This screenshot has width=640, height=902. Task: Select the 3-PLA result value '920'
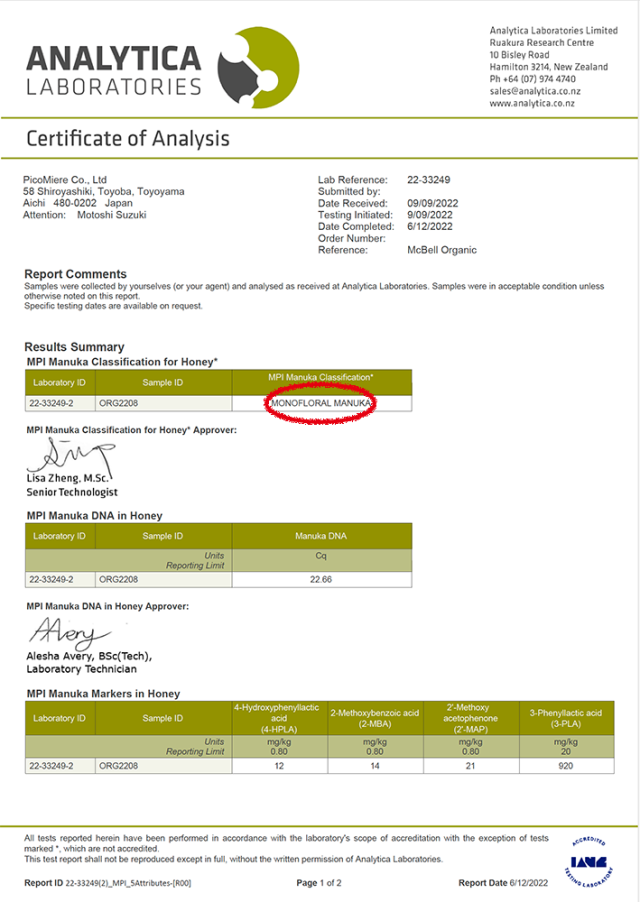(566, 766)
